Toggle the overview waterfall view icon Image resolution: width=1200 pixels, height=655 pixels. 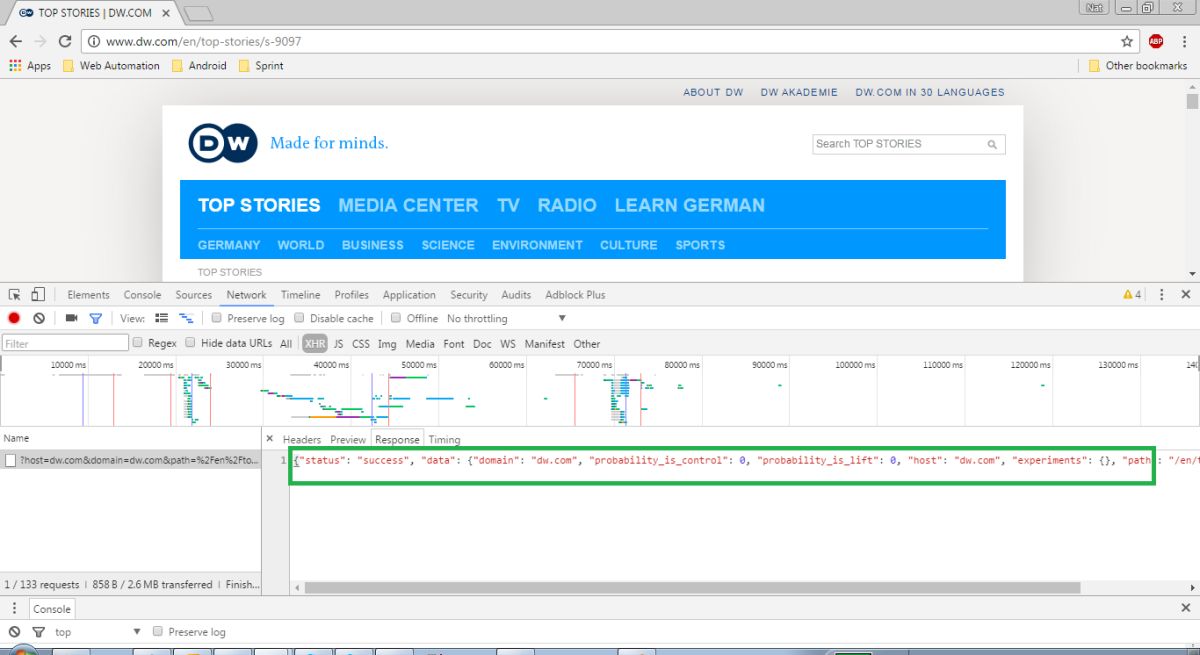[186, 318]
